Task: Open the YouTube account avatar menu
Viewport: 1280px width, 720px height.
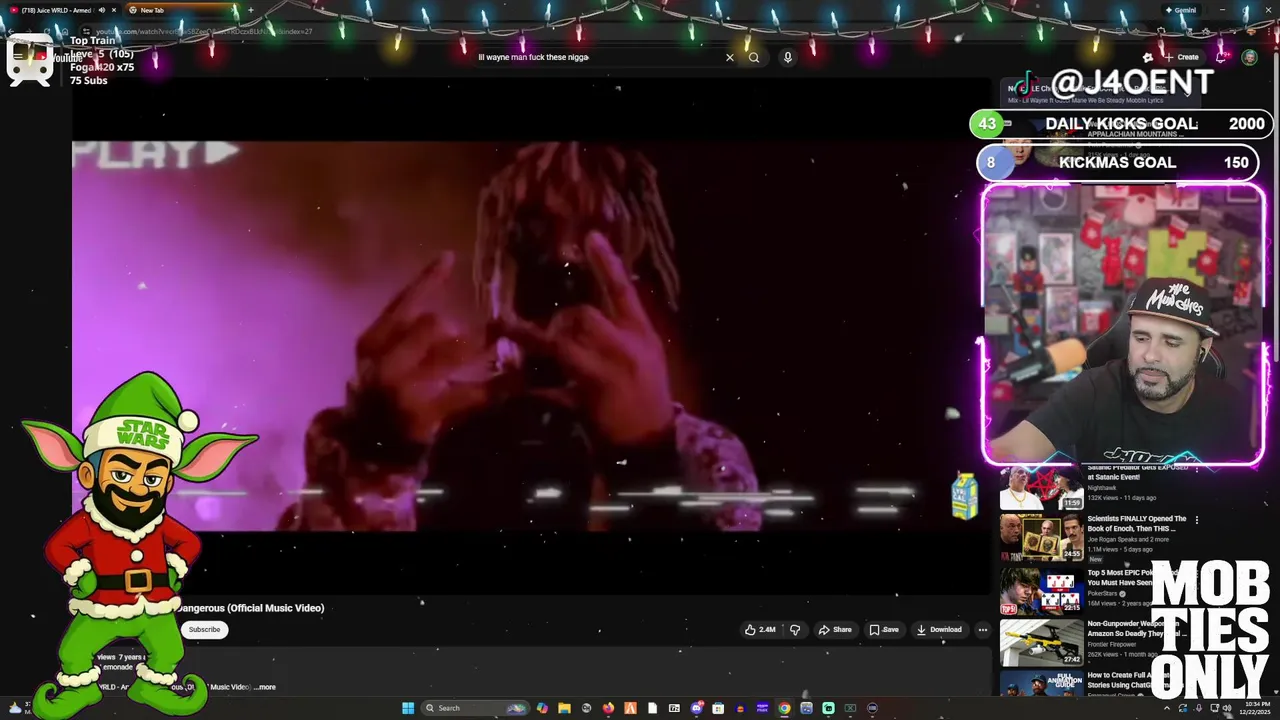Action: (x=1250, y=57)
